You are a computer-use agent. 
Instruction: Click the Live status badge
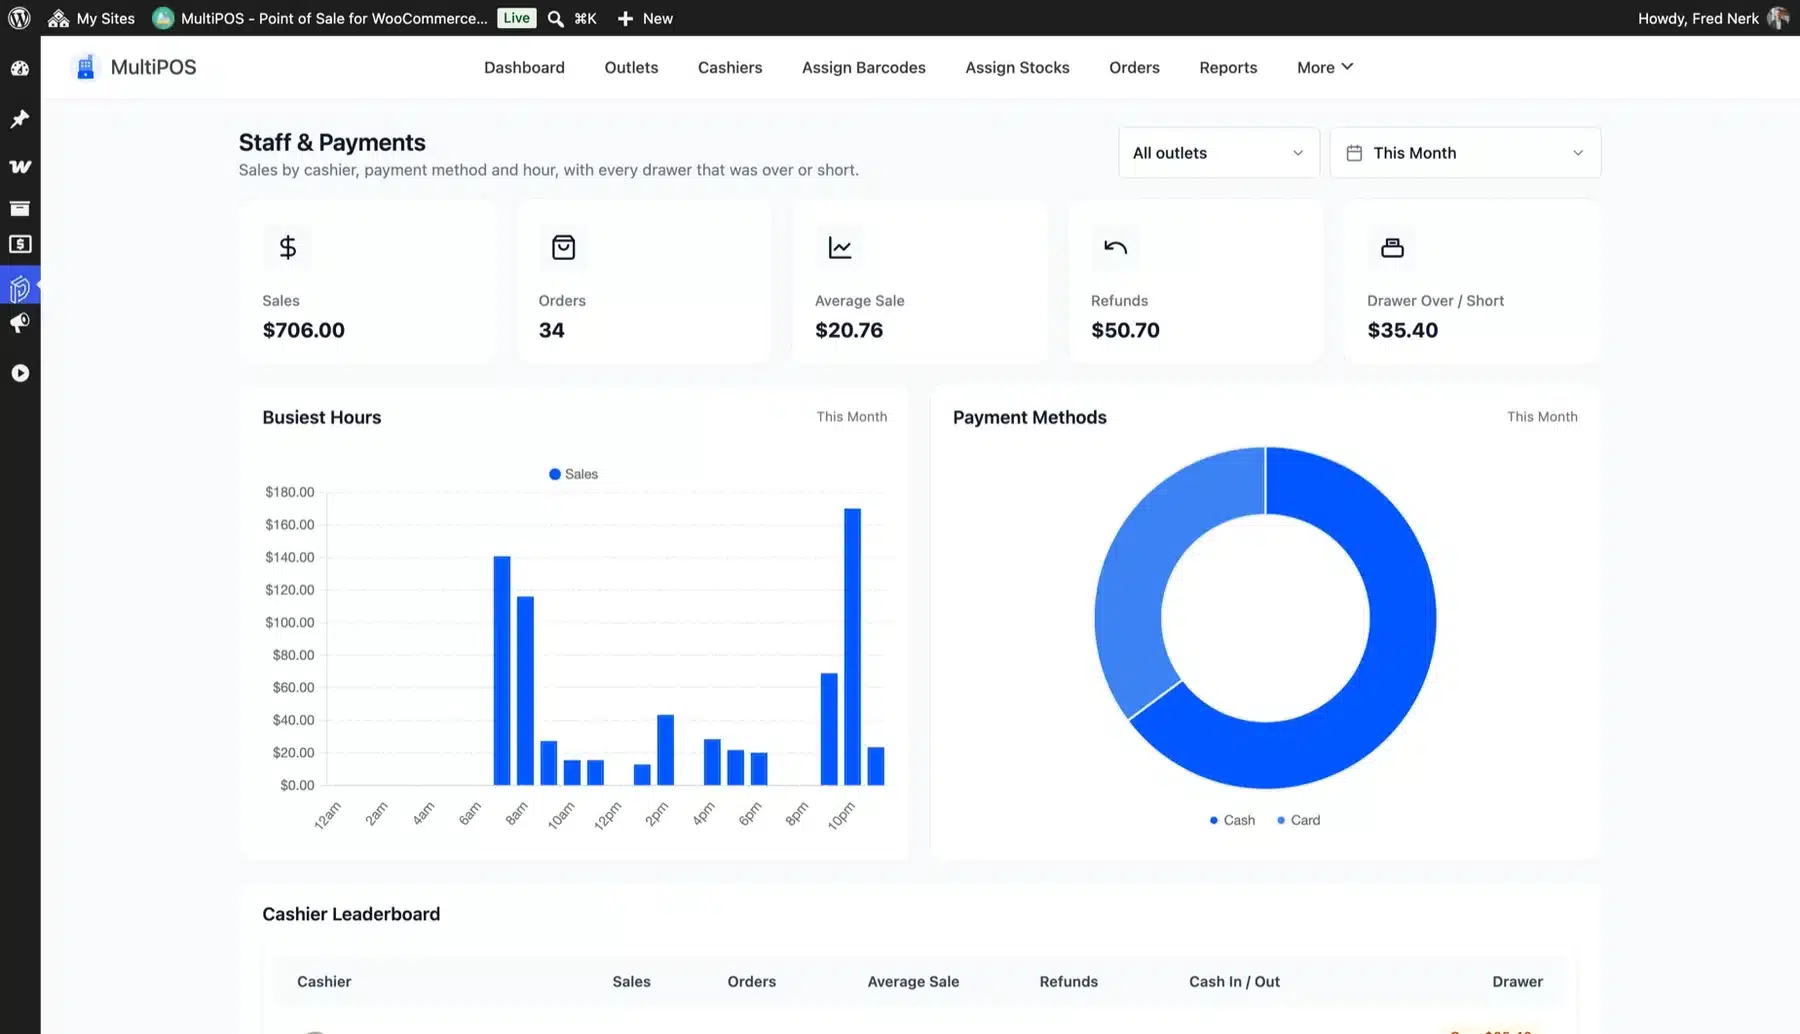point(516,18)
